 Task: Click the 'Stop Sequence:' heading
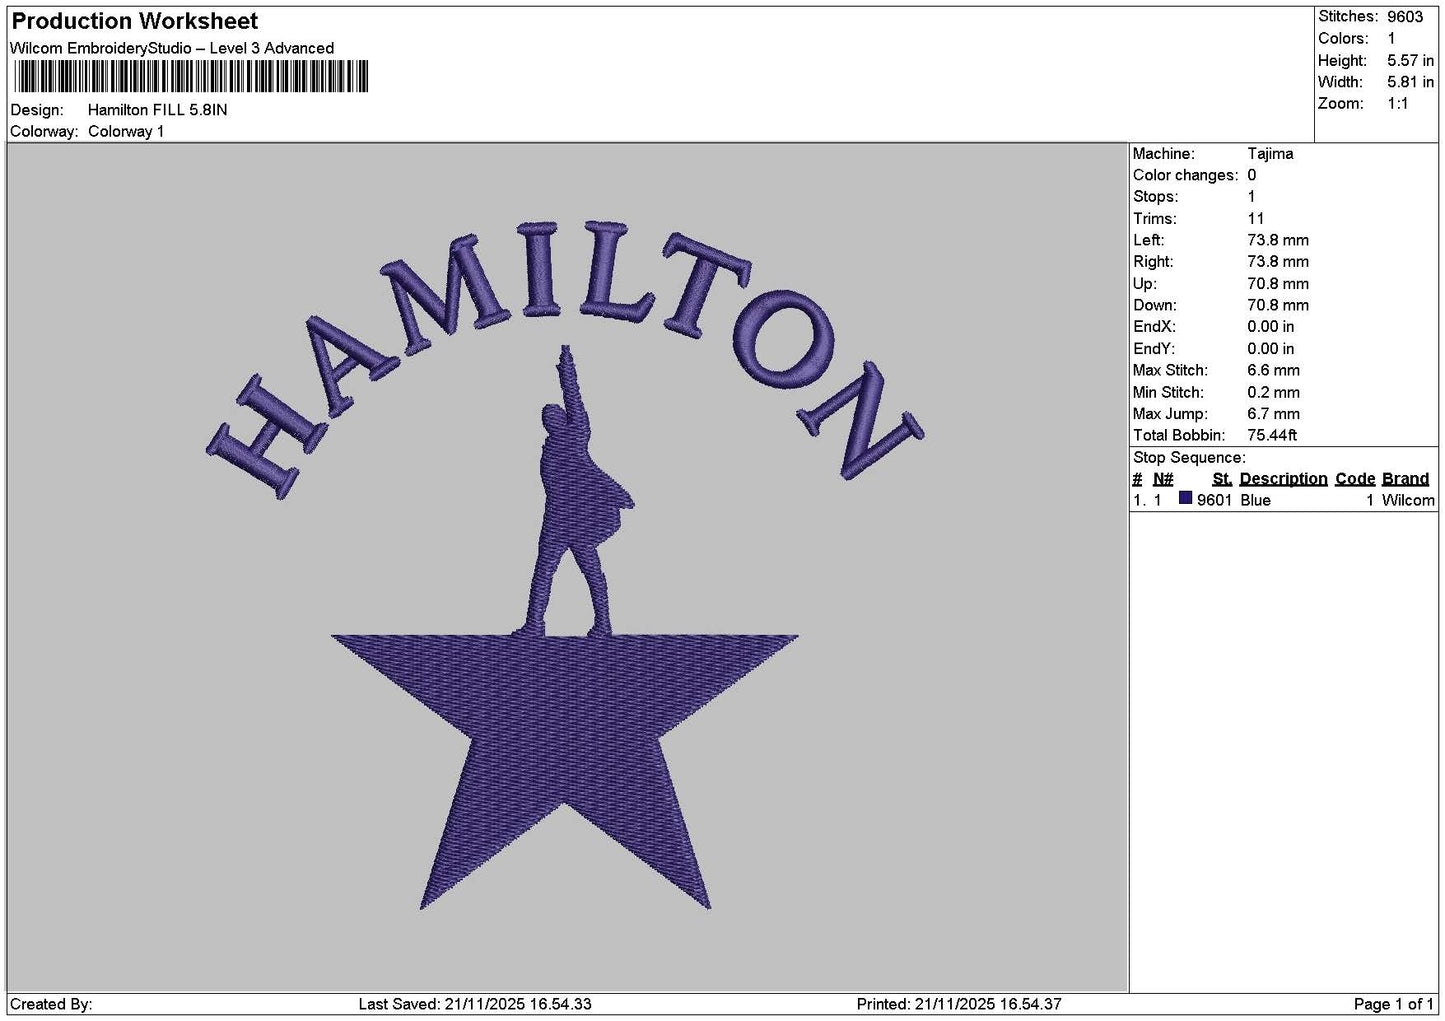pyautogui.click(x=1189, y=458)
